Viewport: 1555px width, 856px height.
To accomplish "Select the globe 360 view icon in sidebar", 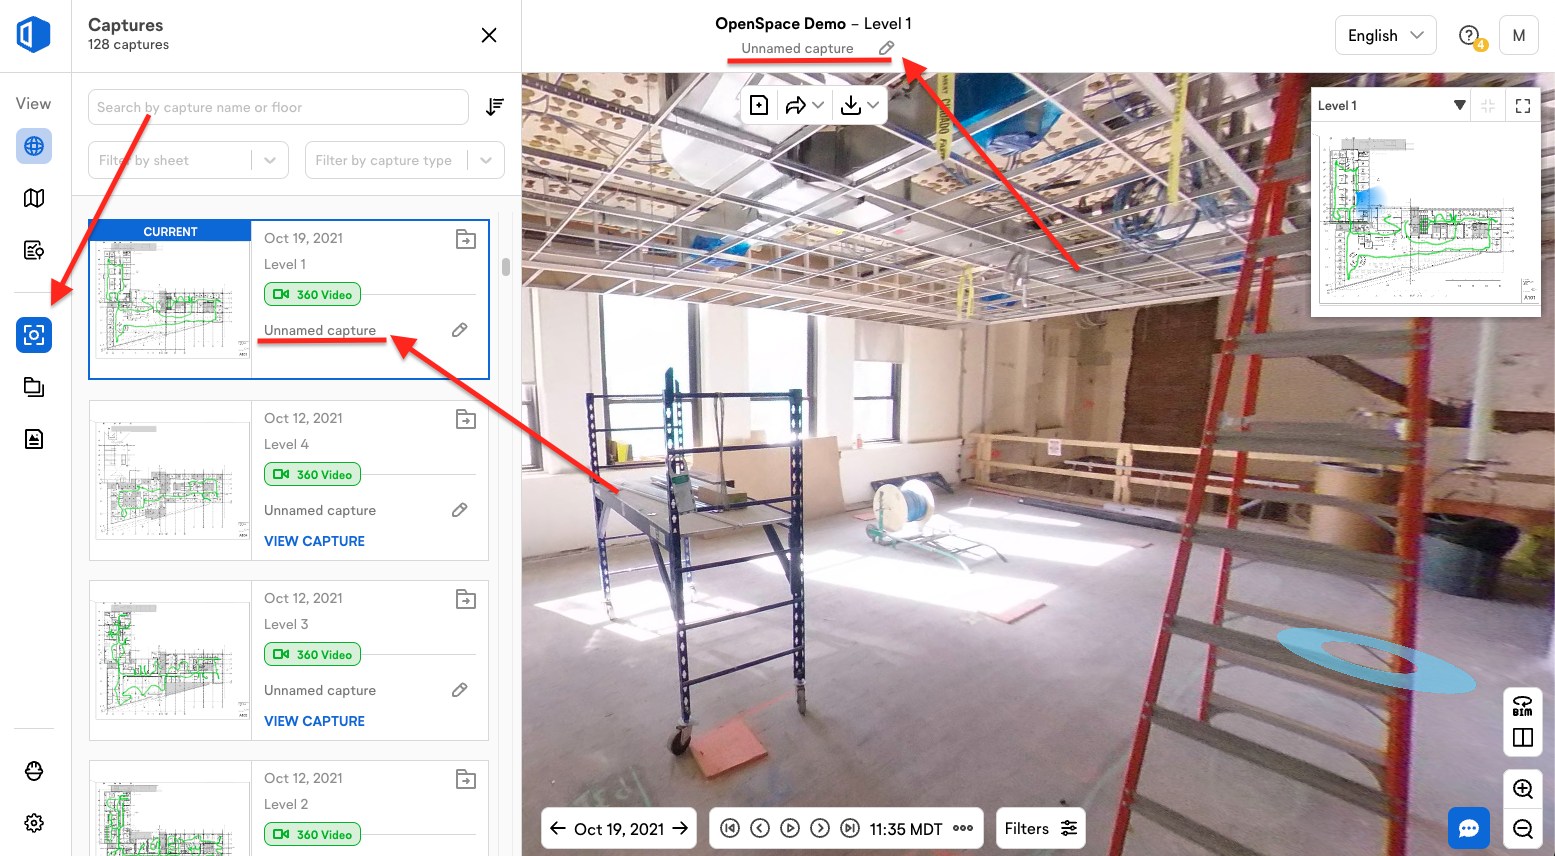I will coord(34,146).
